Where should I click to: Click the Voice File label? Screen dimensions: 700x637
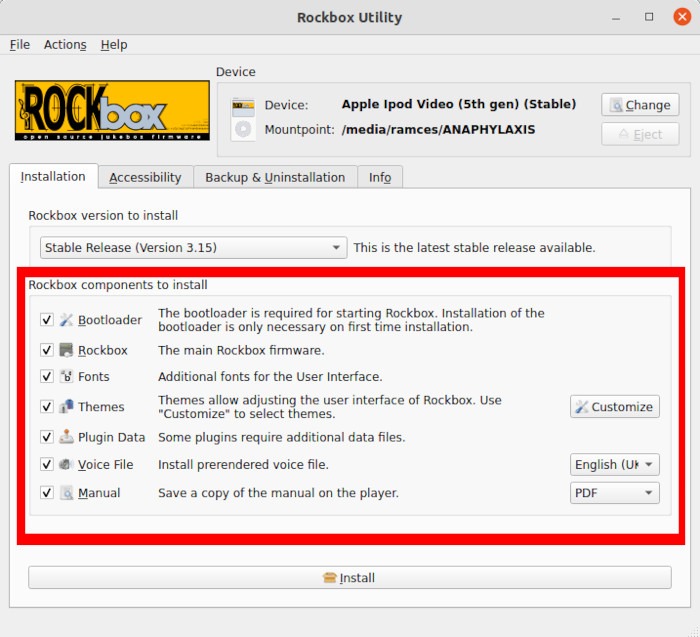click(x=105, y=465)
